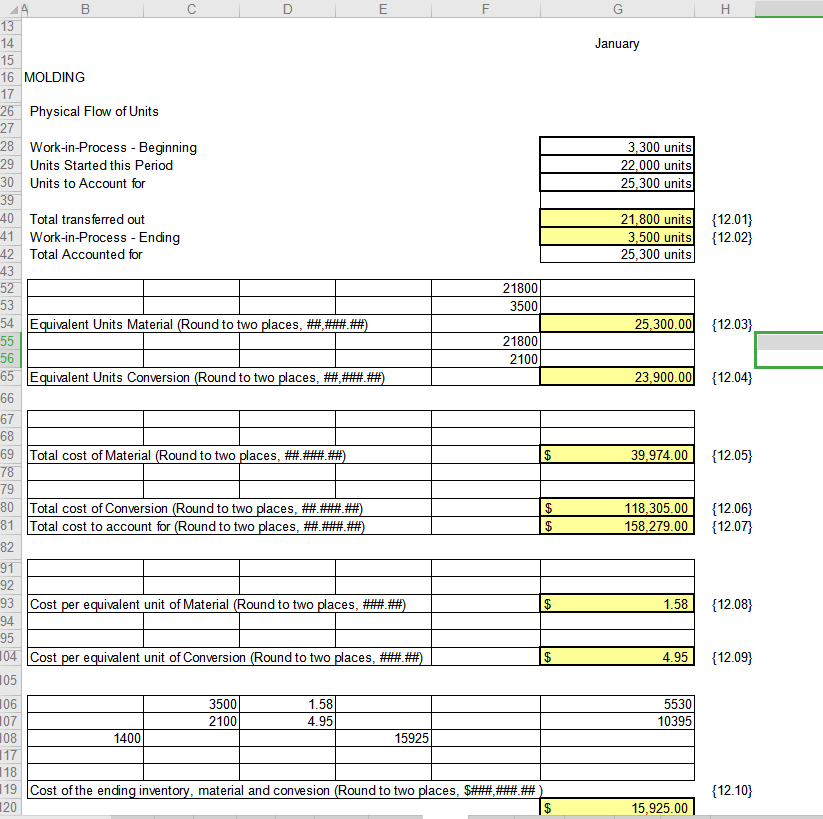This screenshot has width=823, height=819.
Task: Click 'Total transferred out' label
Action: [x=87, y=219]
